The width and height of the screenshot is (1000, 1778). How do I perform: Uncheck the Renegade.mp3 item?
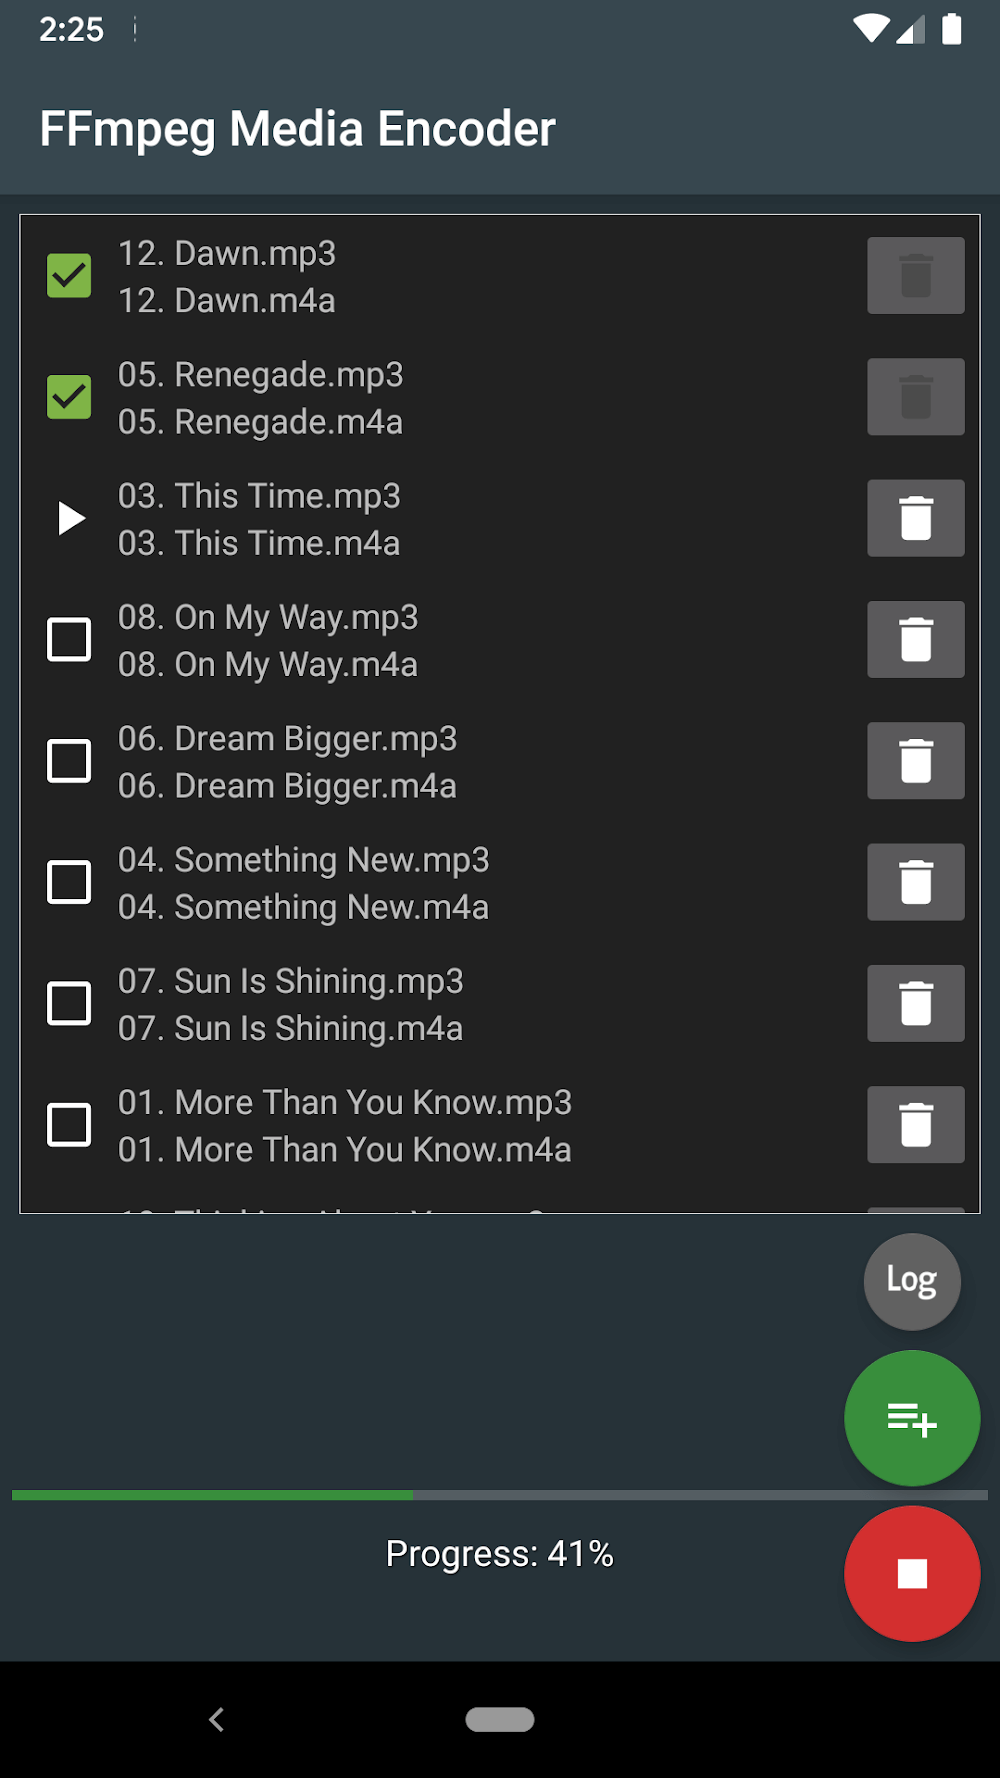pyautogui.click(x=69, y=397)
